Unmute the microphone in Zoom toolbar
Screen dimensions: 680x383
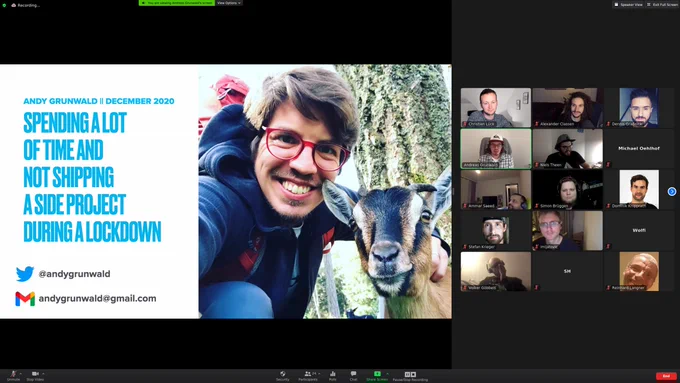[x=13, y=376]
